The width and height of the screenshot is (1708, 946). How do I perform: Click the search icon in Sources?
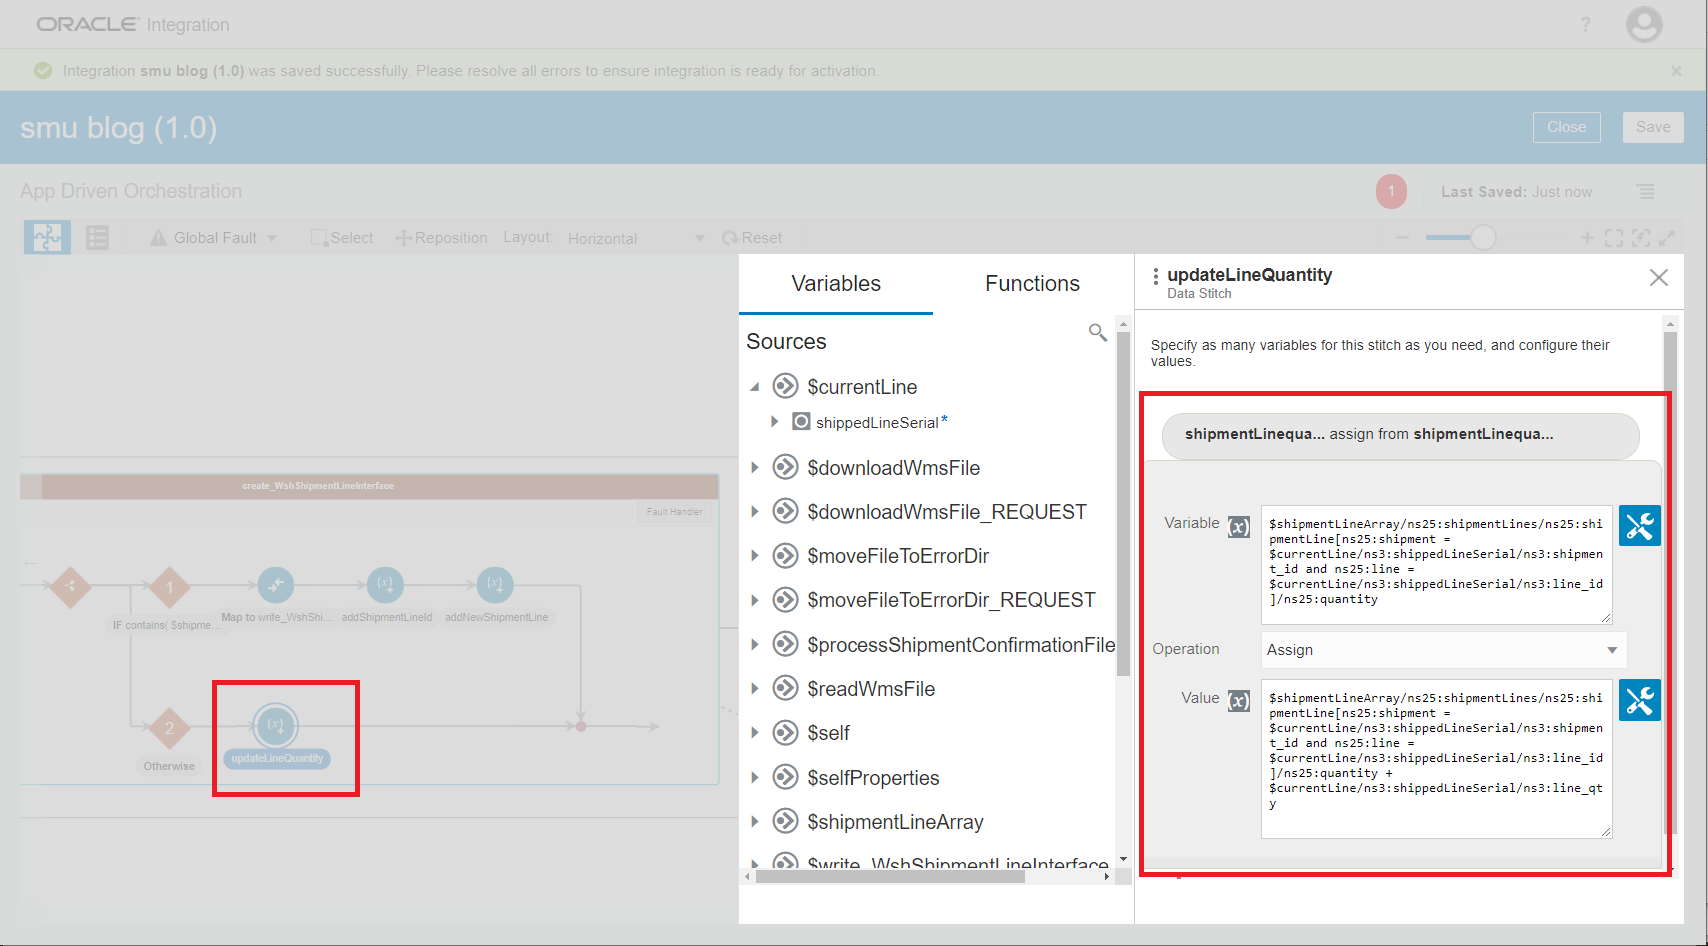(x=1097, y=332)
